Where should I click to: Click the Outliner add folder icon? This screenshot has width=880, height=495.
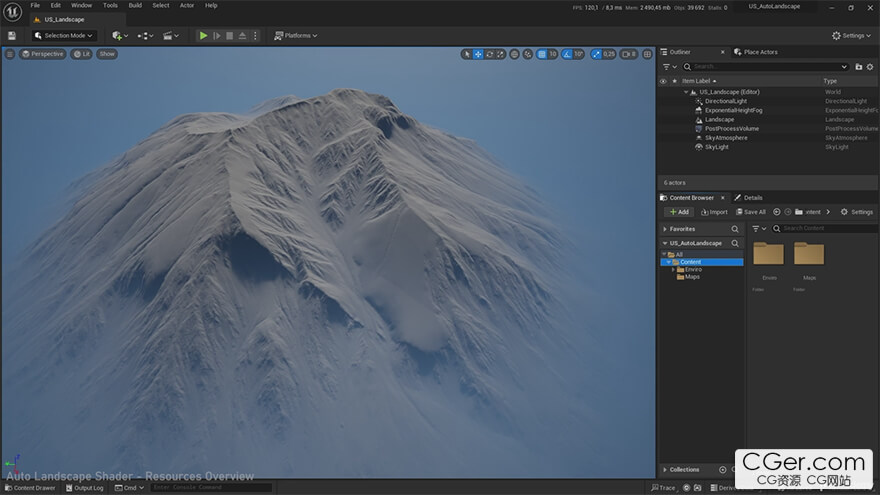(x=859, y=67)
